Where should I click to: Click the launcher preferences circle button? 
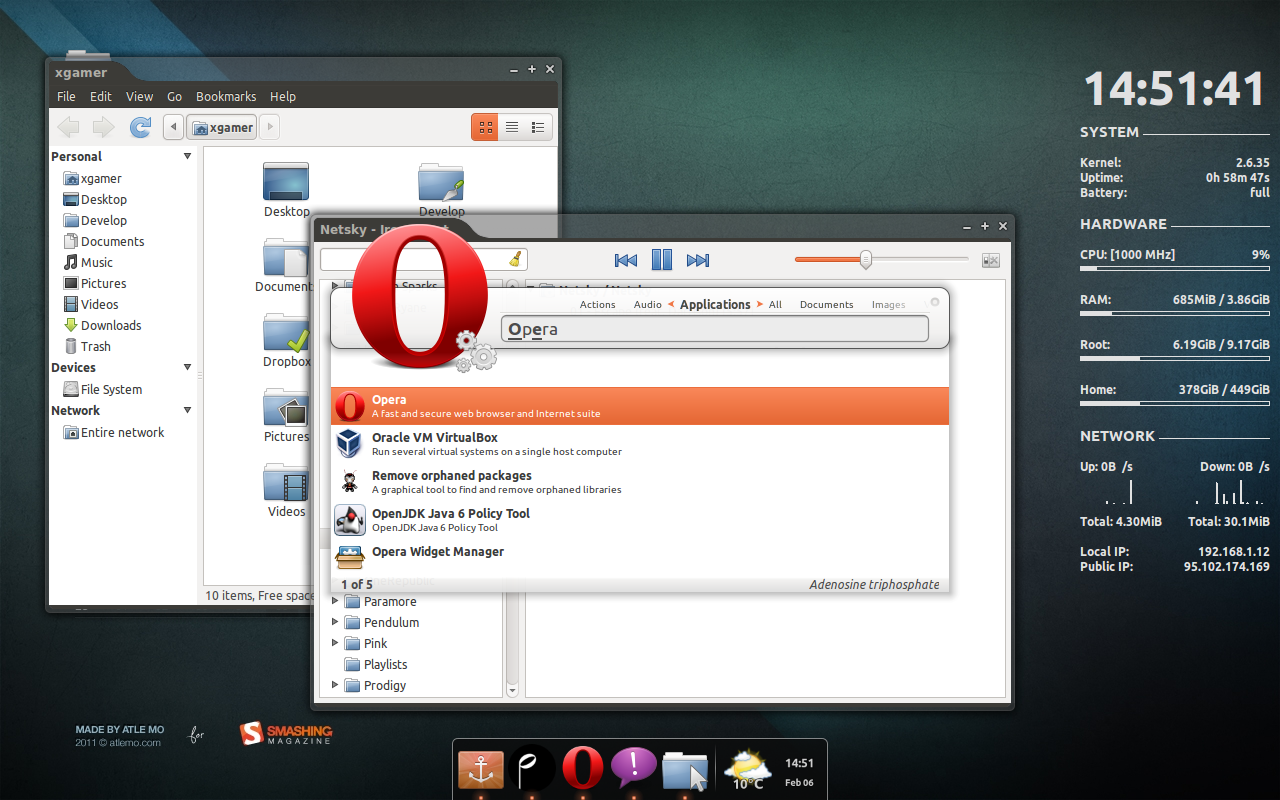coord(935,301)
